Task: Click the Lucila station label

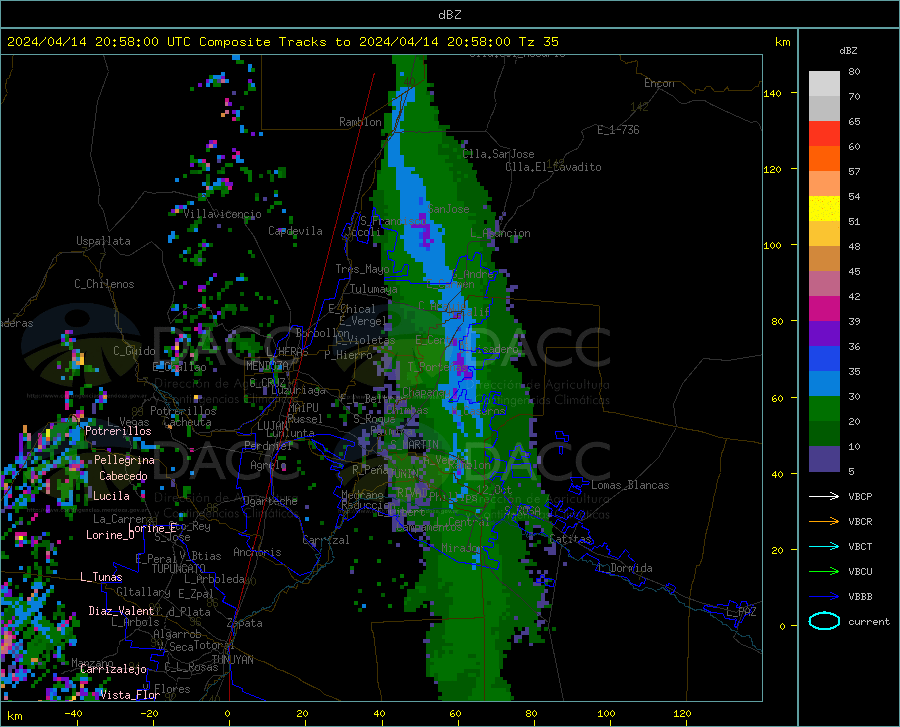Action: pyautogui.click(x=111, y=496)
